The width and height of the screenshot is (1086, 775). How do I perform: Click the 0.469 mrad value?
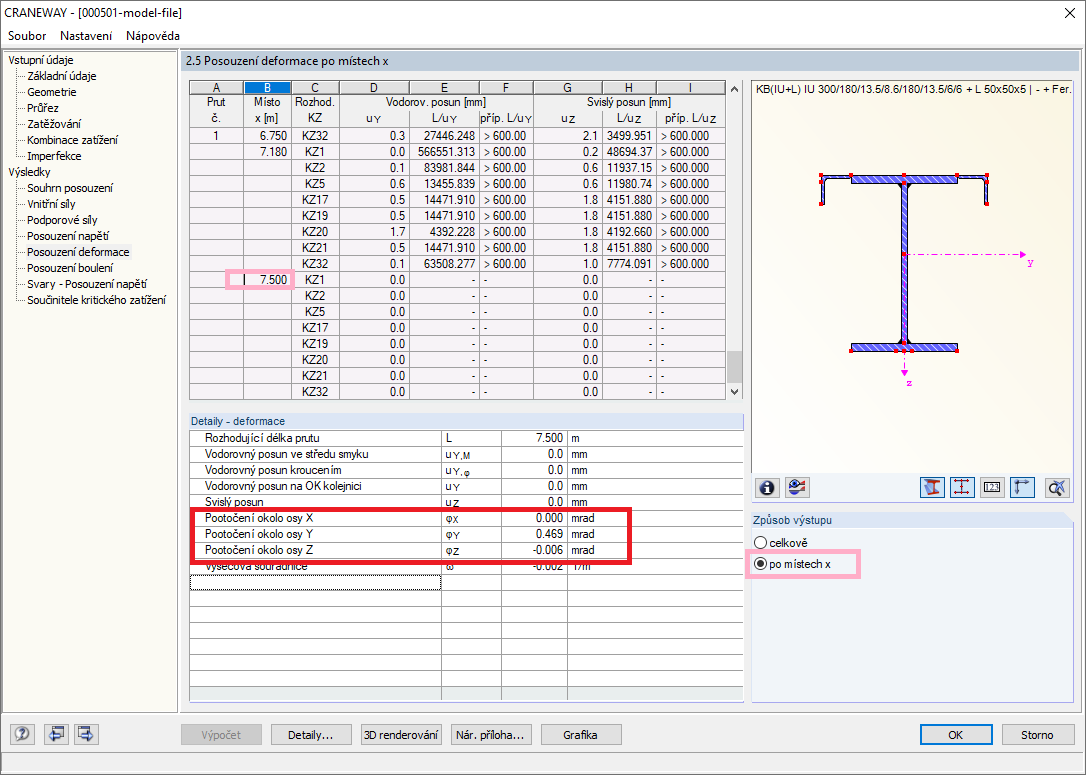click(x=534, y=534)
